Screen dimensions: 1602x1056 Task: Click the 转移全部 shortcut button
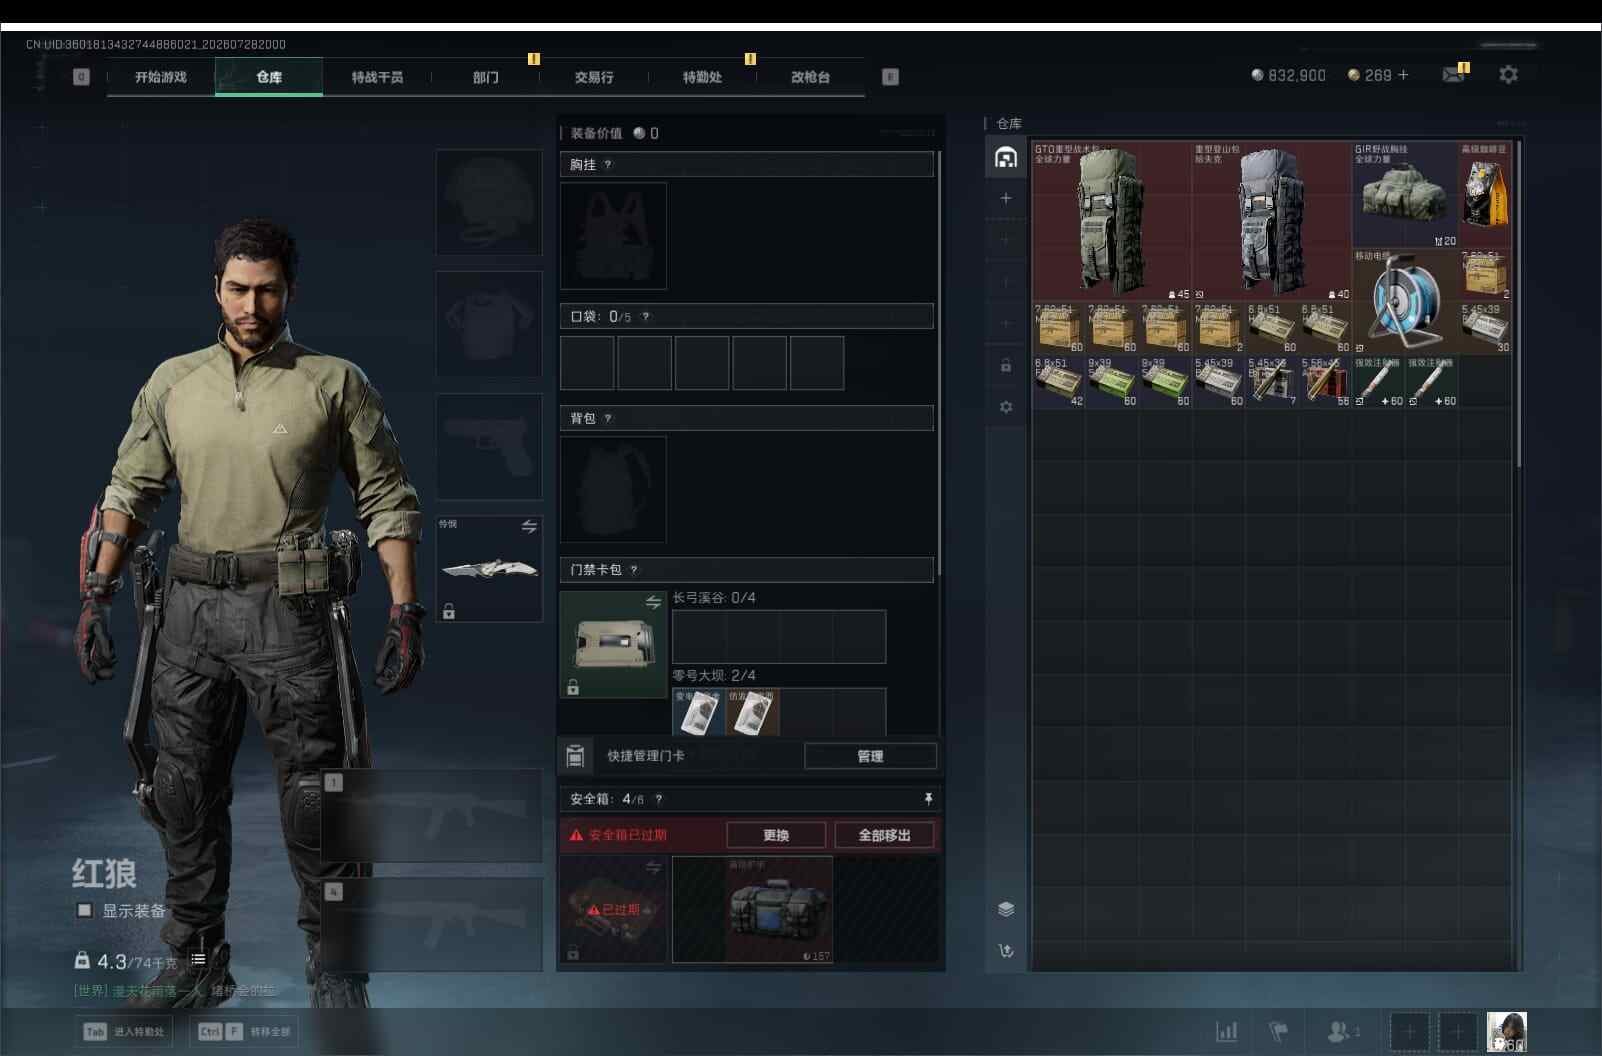pos(244,1032)
